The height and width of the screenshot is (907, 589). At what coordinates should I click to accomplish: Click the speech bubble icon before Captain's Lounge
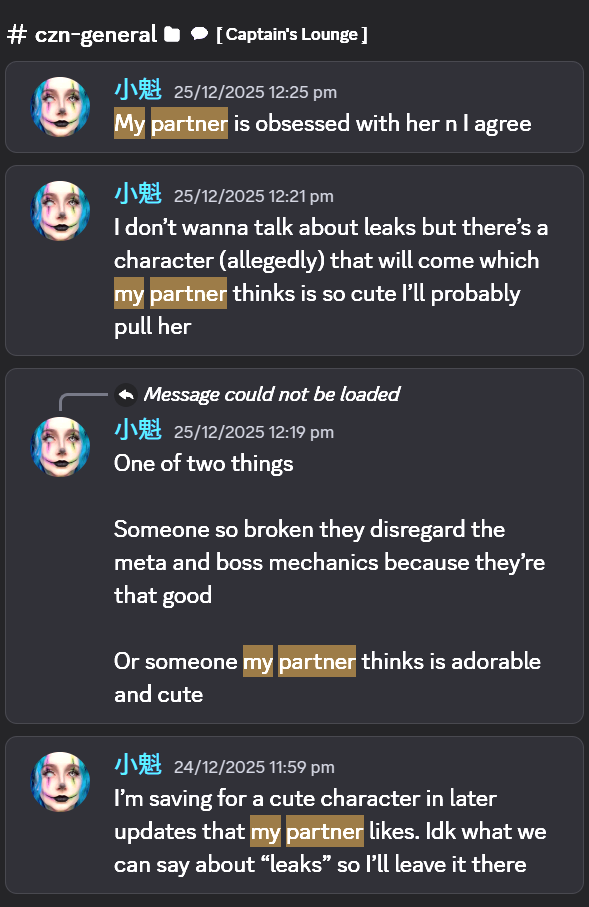[x=199, y=35]
